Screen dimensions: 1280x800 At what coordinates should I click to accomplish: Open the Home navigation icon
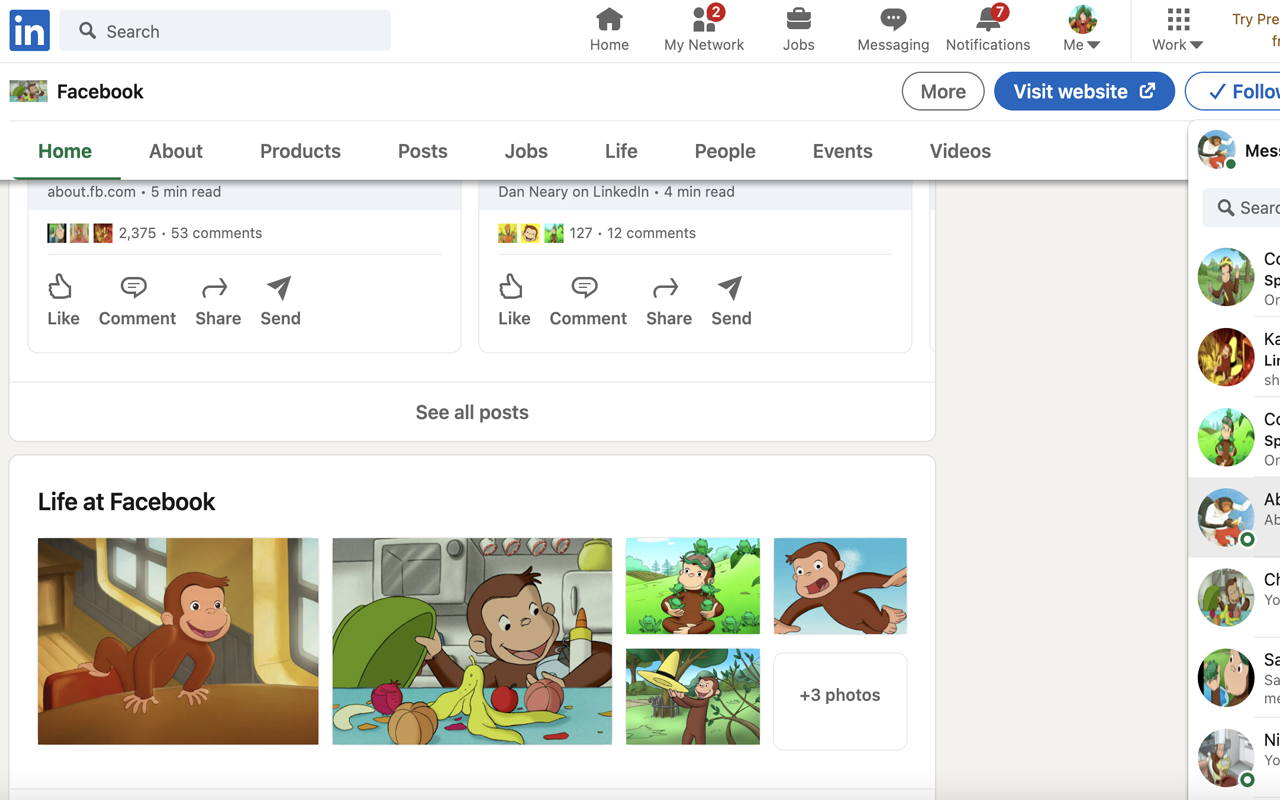coord(609,20)
